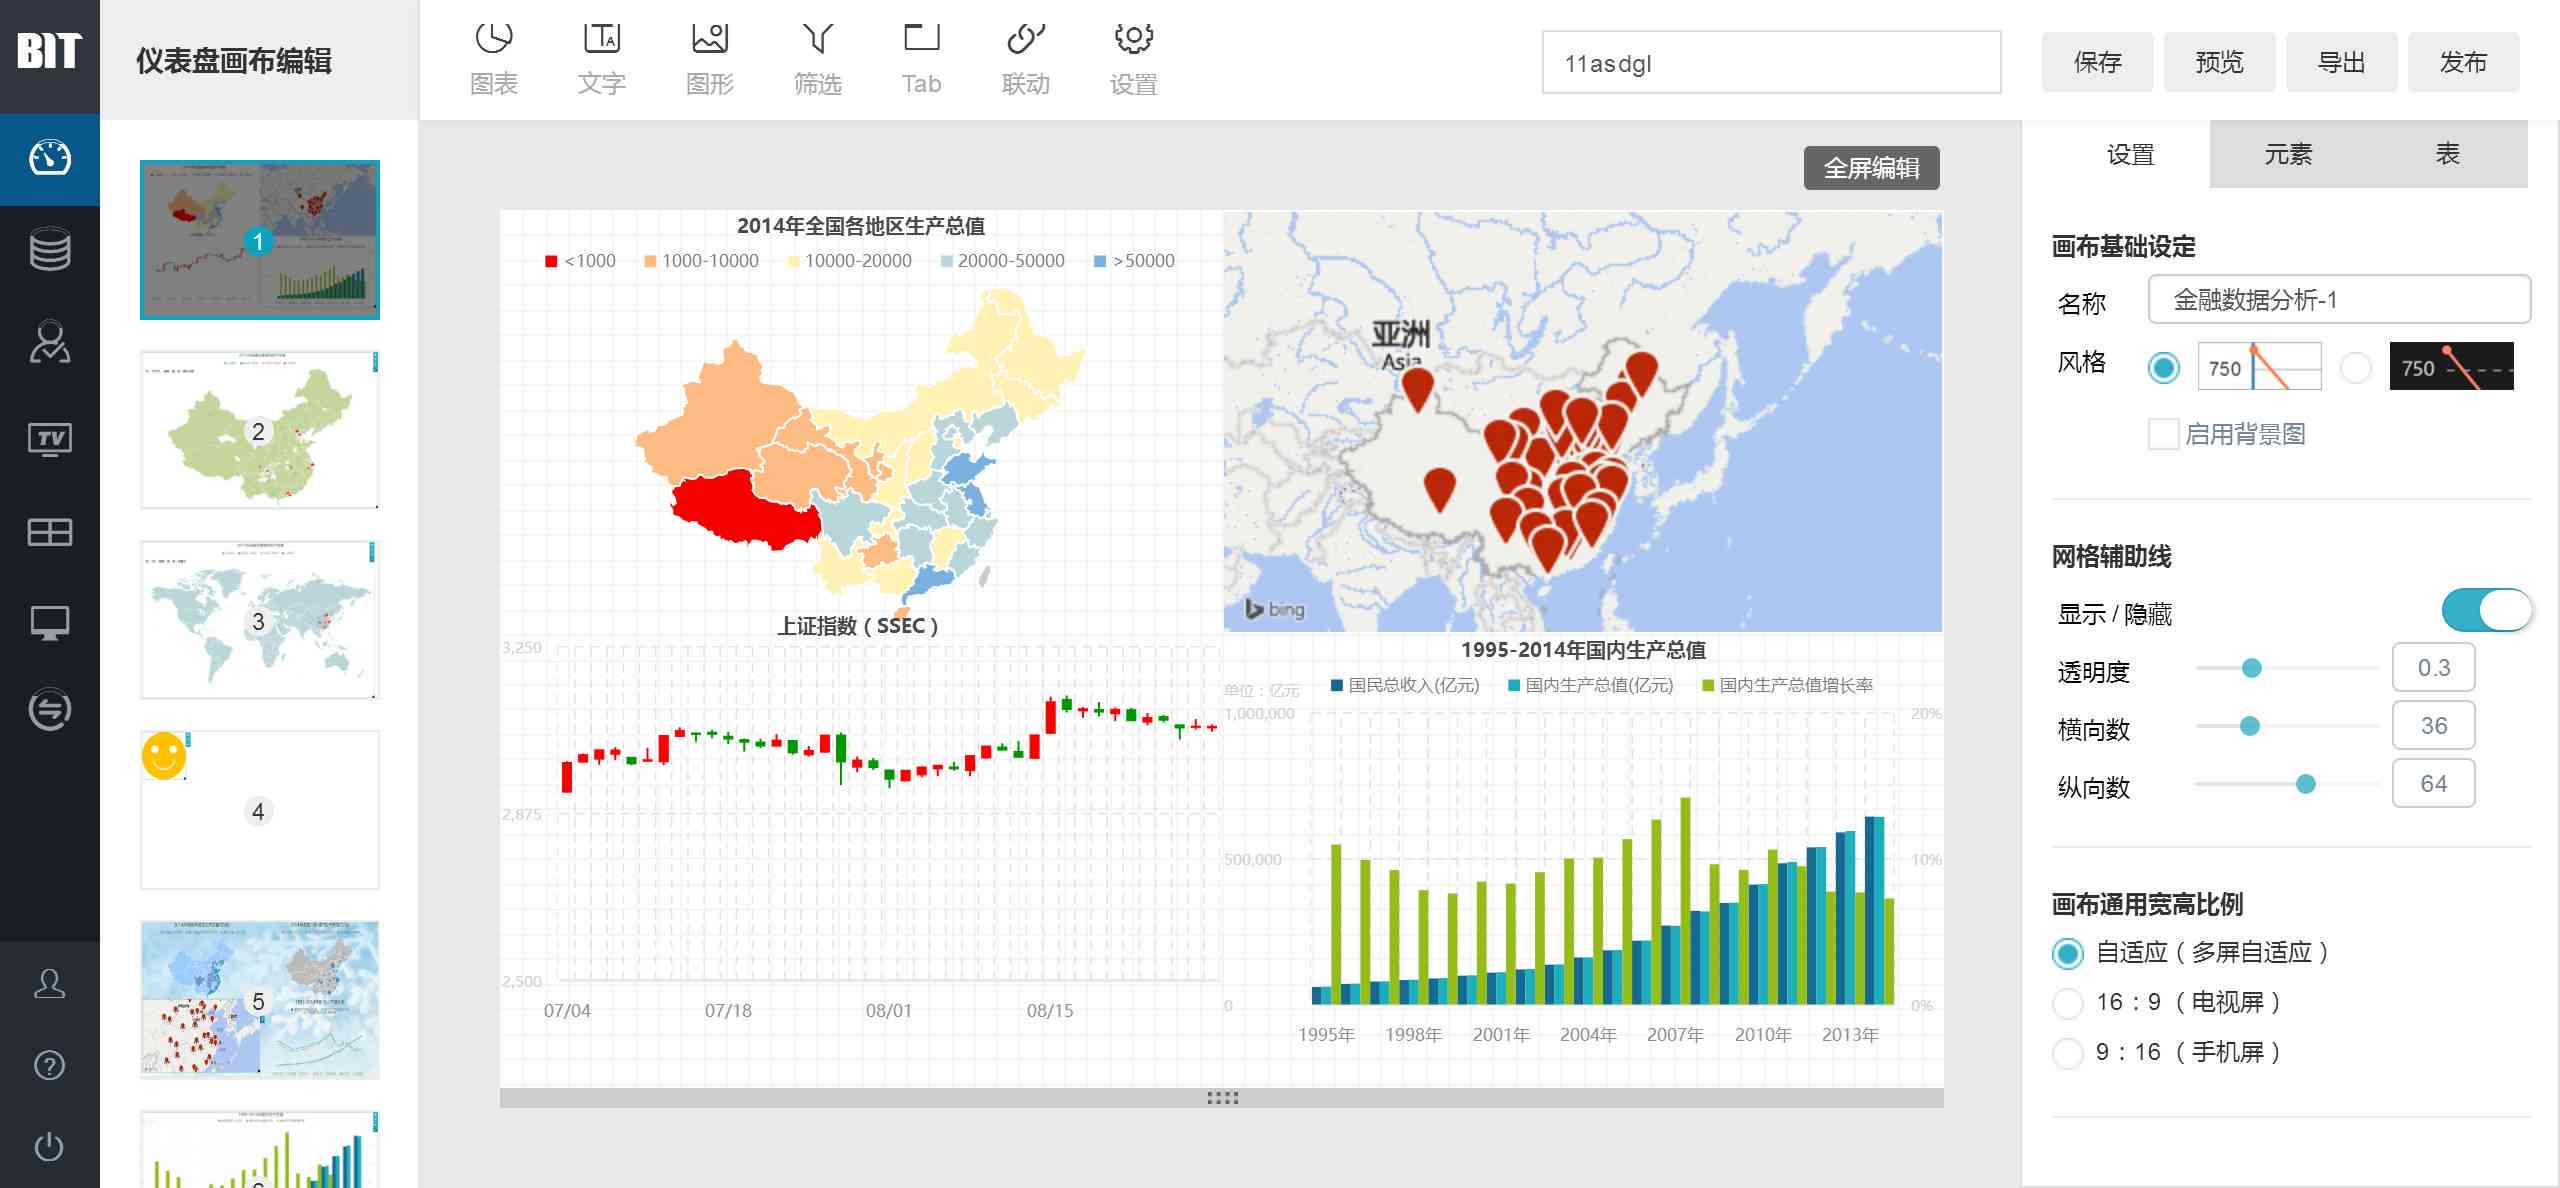Select page thumbnail 2 green China map

point(260,430)
